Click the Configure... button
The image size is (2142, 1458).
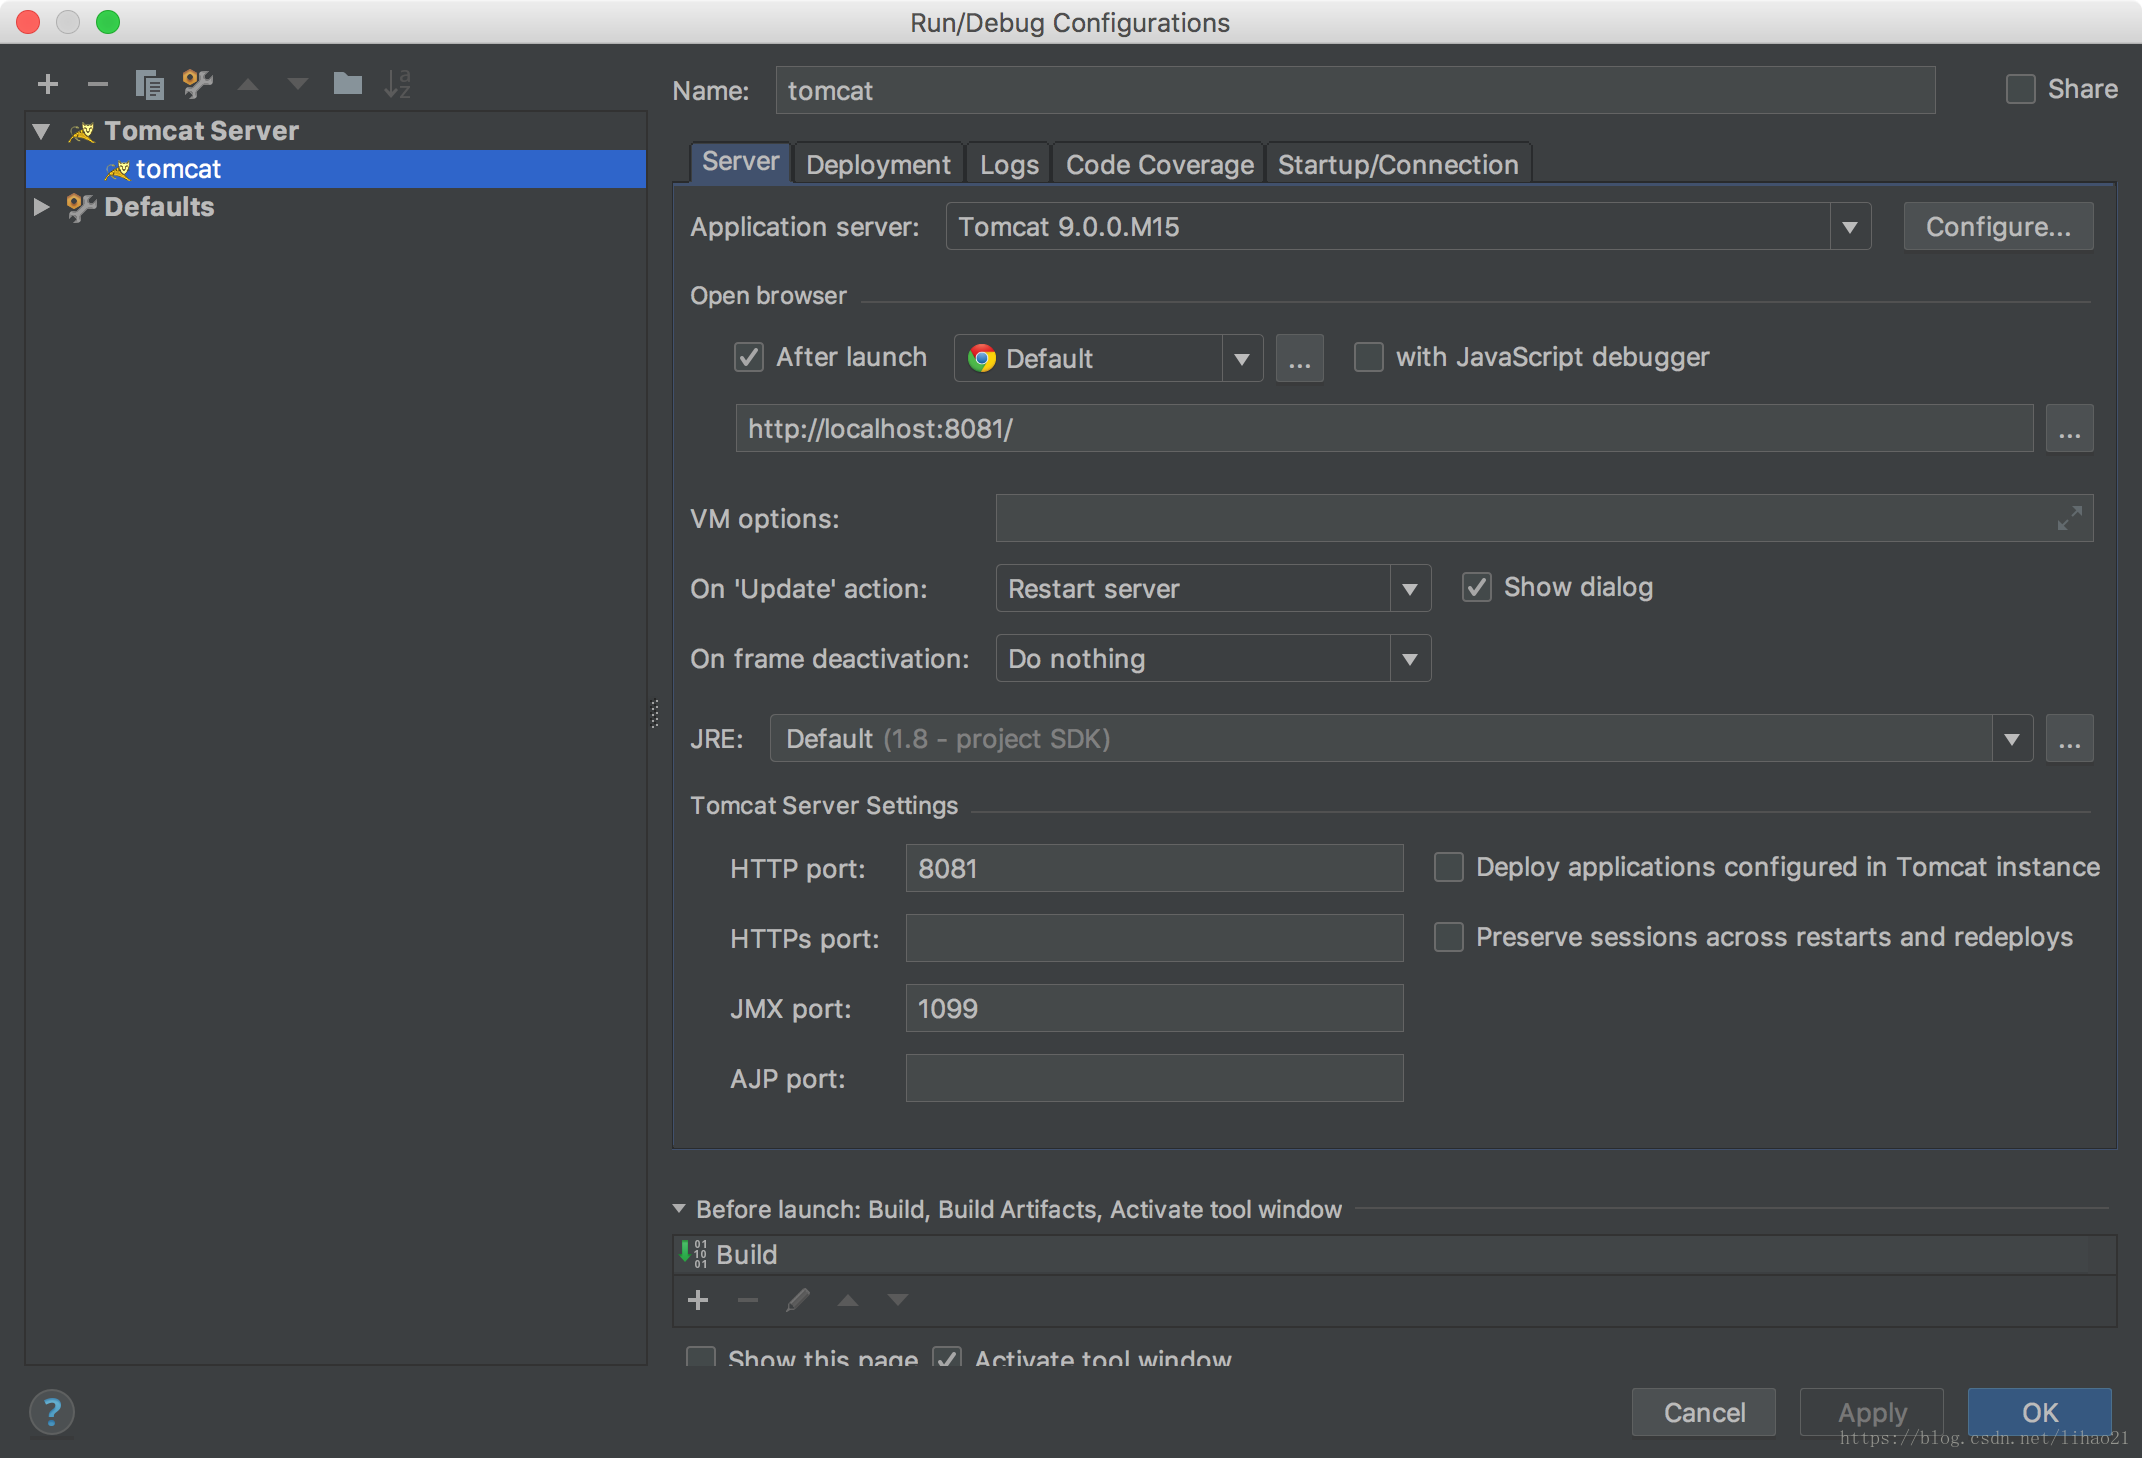tap(1997, 227)
